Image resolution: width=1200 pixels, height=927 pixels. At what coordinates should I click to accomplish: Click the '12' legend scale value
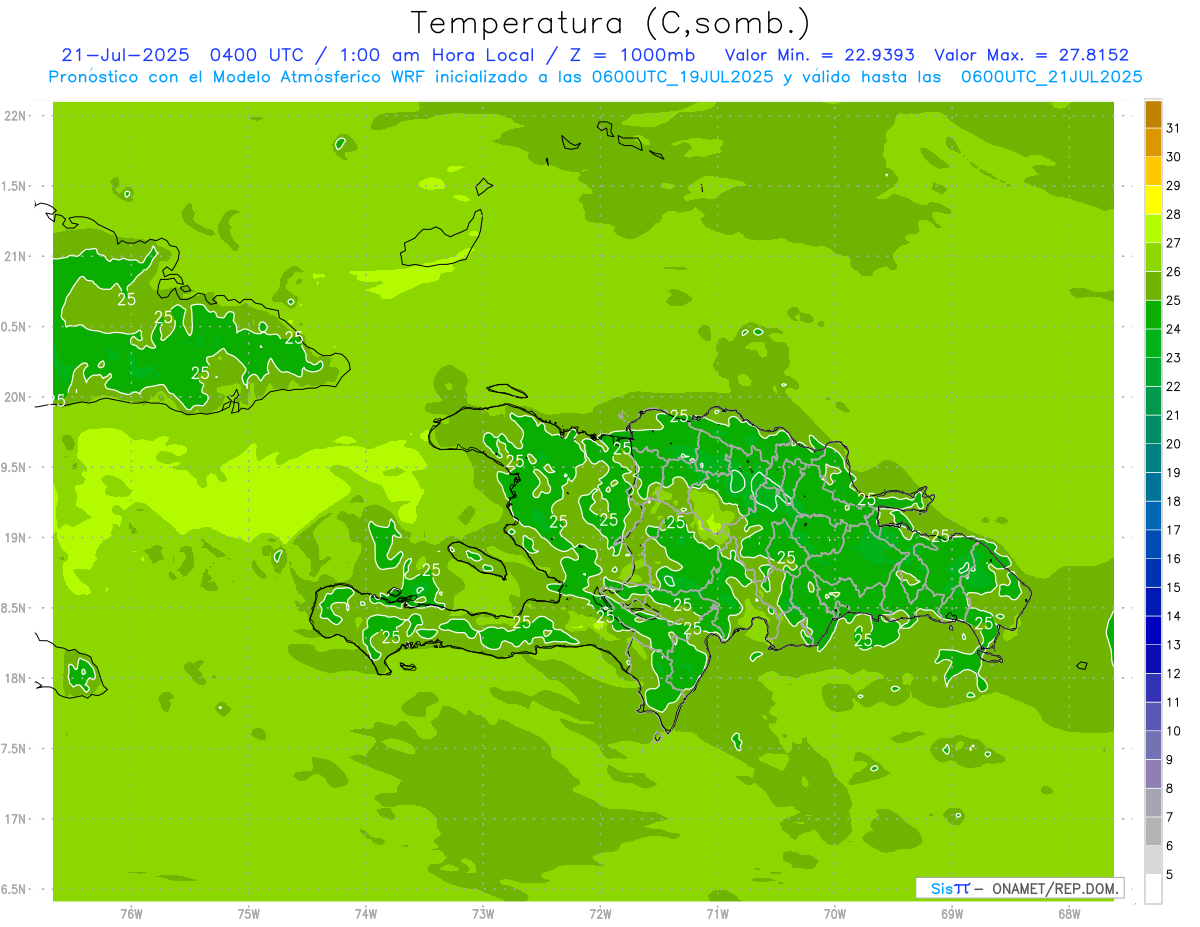point(1174,673)
